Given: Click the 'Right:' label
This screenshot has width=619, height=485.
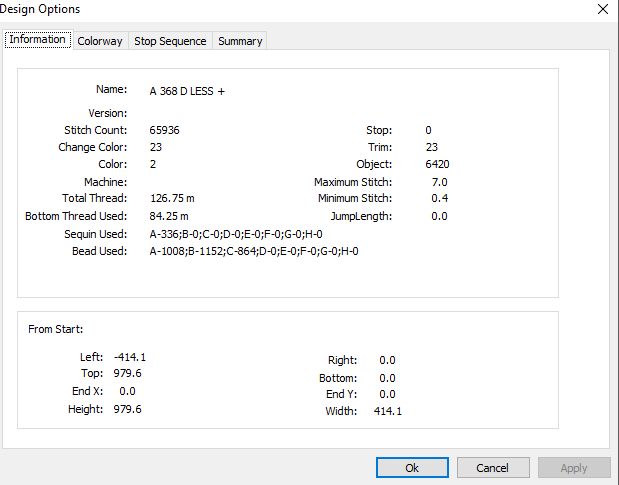Looking at the screenshot, I should pos(342,360).
